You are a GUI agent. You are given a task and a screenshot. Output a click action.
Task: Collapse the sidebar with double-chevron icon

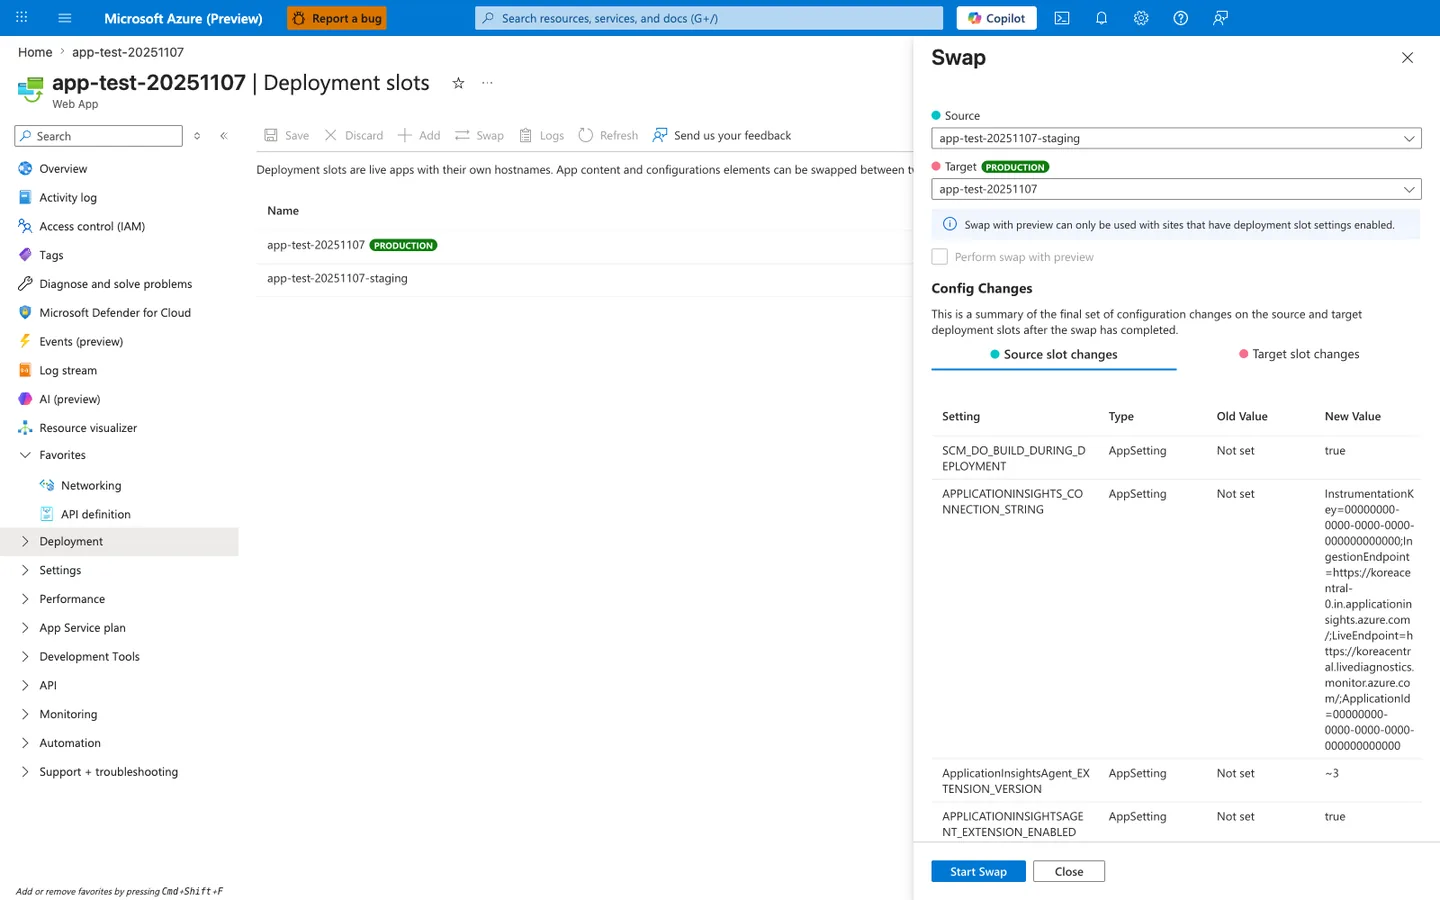tap(224, 136)
